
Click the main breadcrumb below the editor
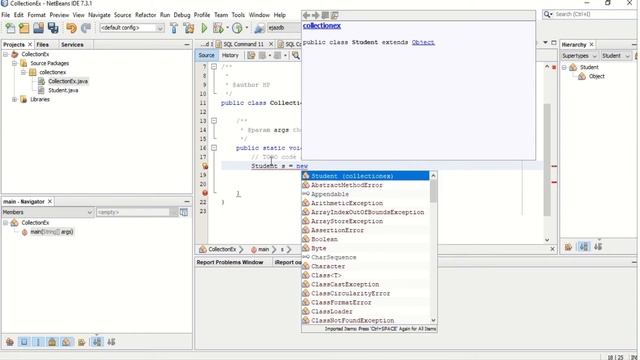coord(263,249)
